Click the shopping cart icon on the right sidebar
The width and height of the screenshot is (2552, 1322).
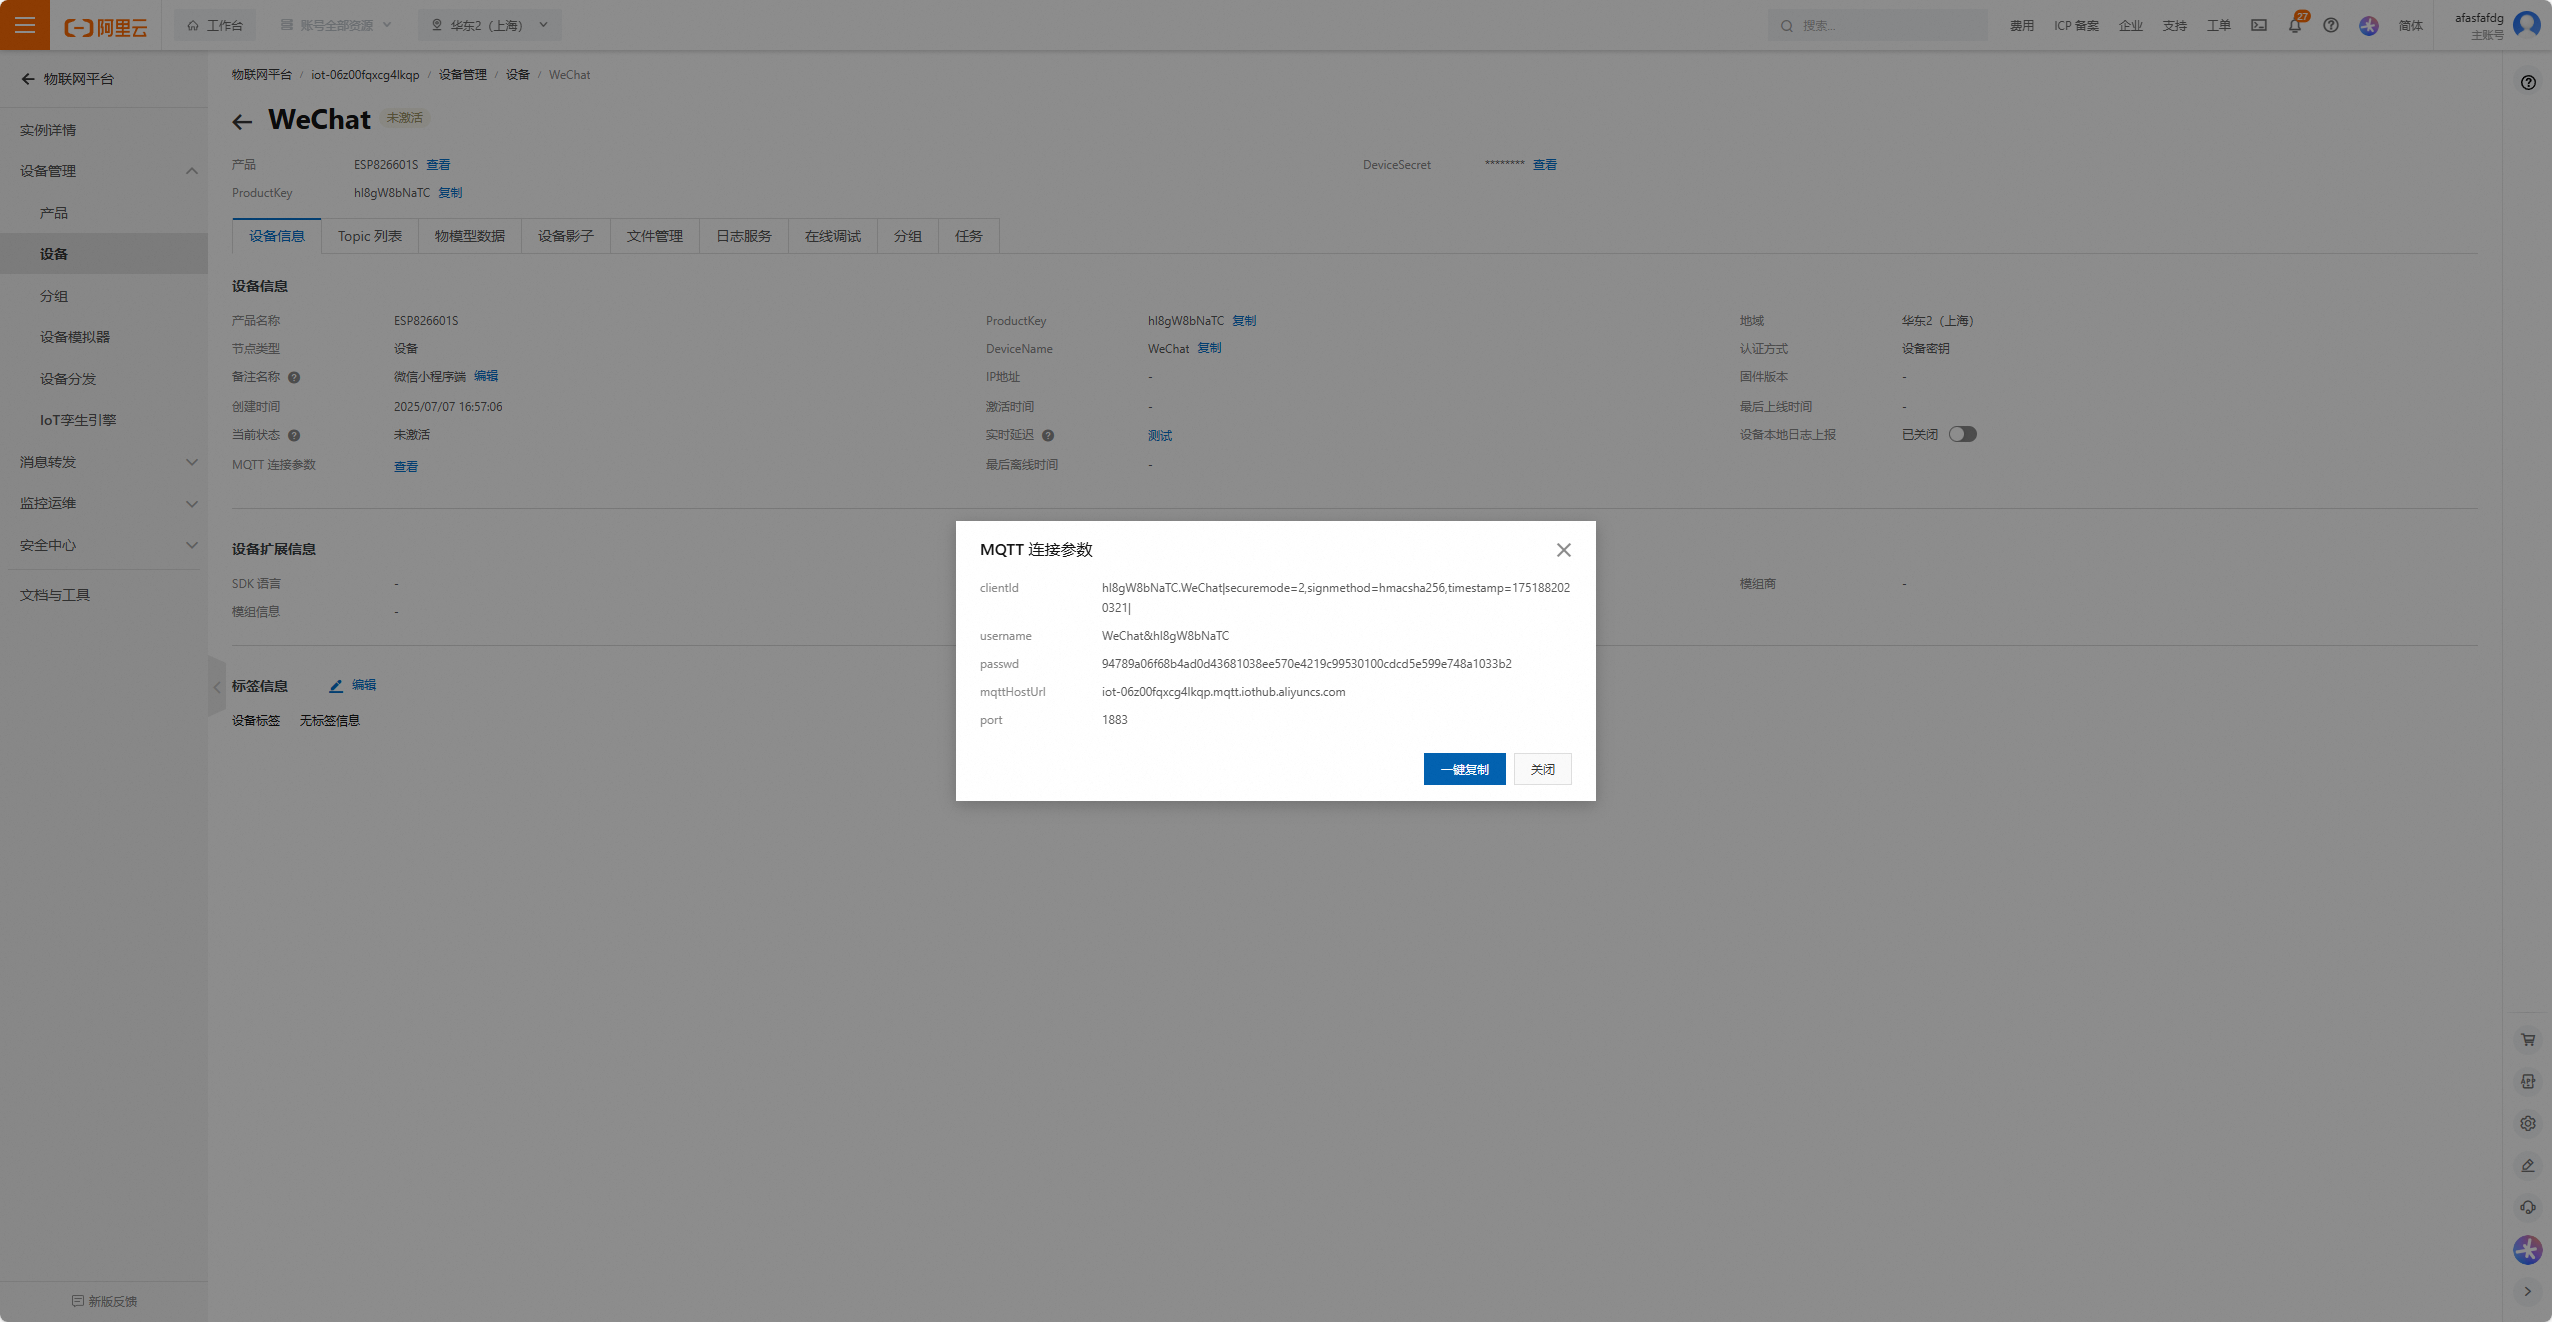pyautogui.click(x=2528, y=1040)
